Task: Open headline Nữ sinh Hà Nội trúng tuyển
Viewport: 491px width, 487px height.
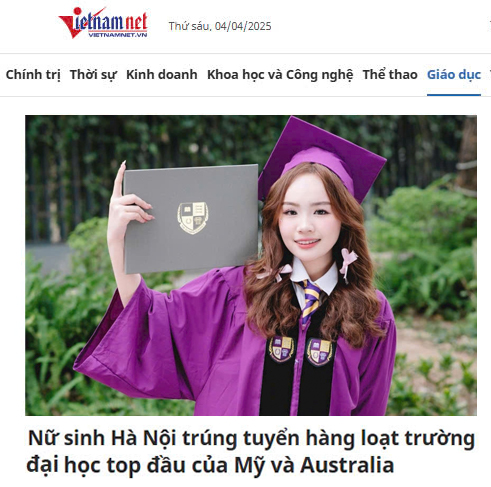Action: 251,451
